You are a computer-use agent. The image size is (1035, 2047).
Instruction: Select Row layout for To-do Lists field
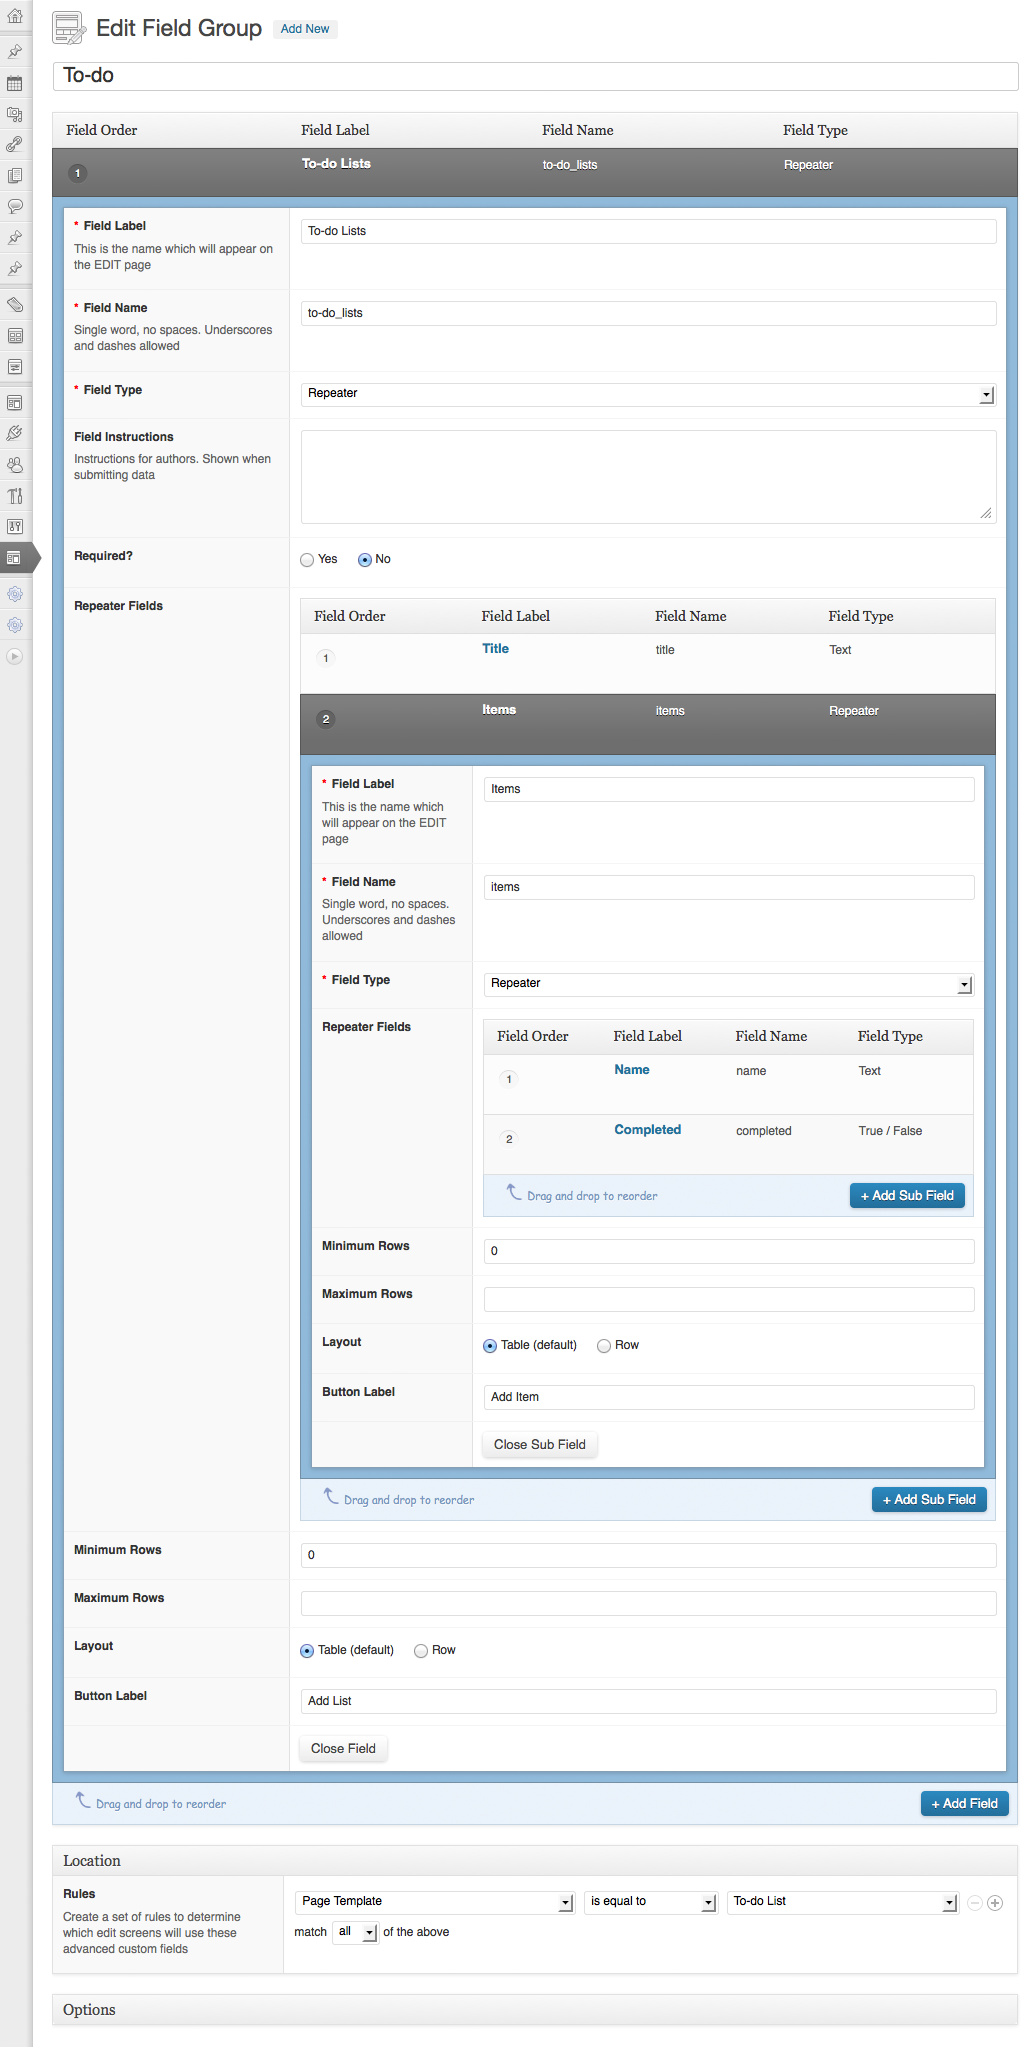pyautogui.click(x=421, y=1651)
